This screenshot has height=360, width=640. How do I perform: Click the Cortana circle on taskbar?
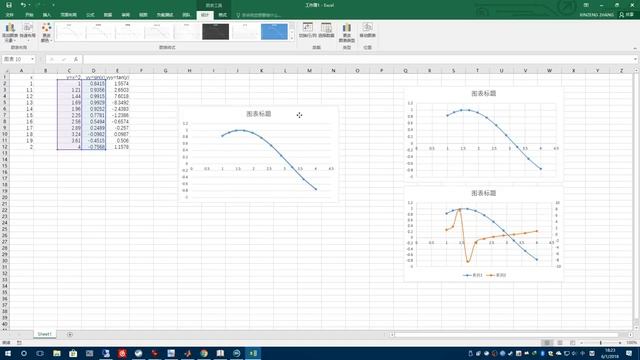click(24, 353)
